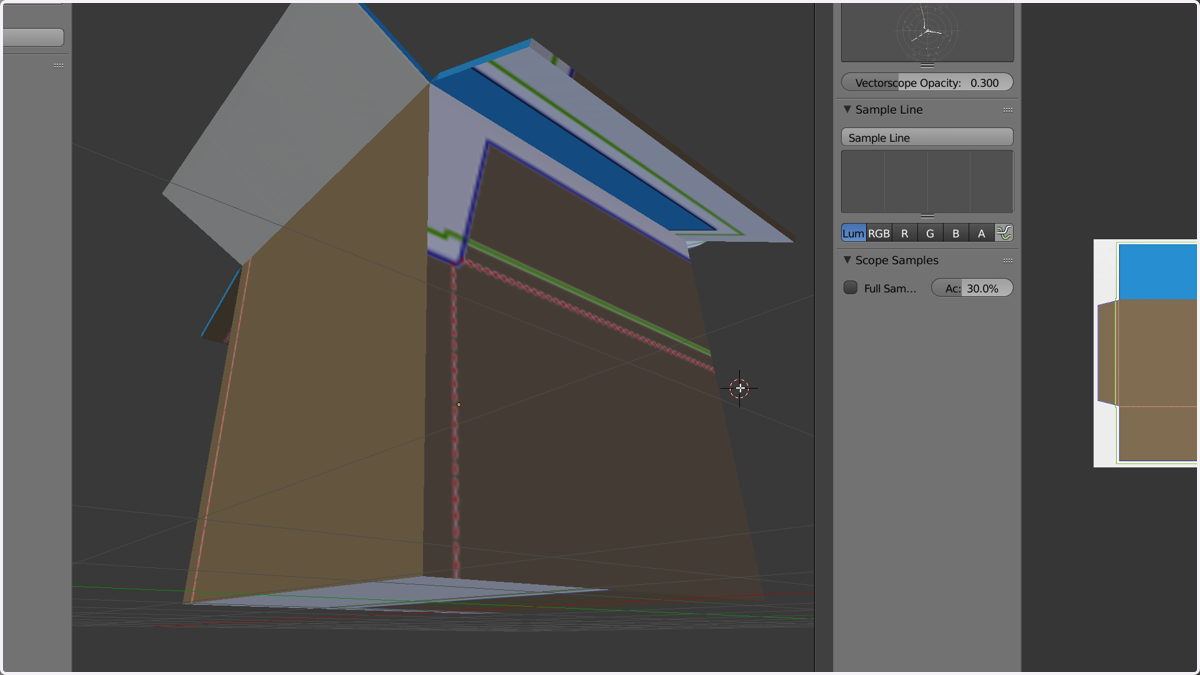Grab the Sample Line panel grip handle
The image size is (1200, 675).
(1008, 110)
